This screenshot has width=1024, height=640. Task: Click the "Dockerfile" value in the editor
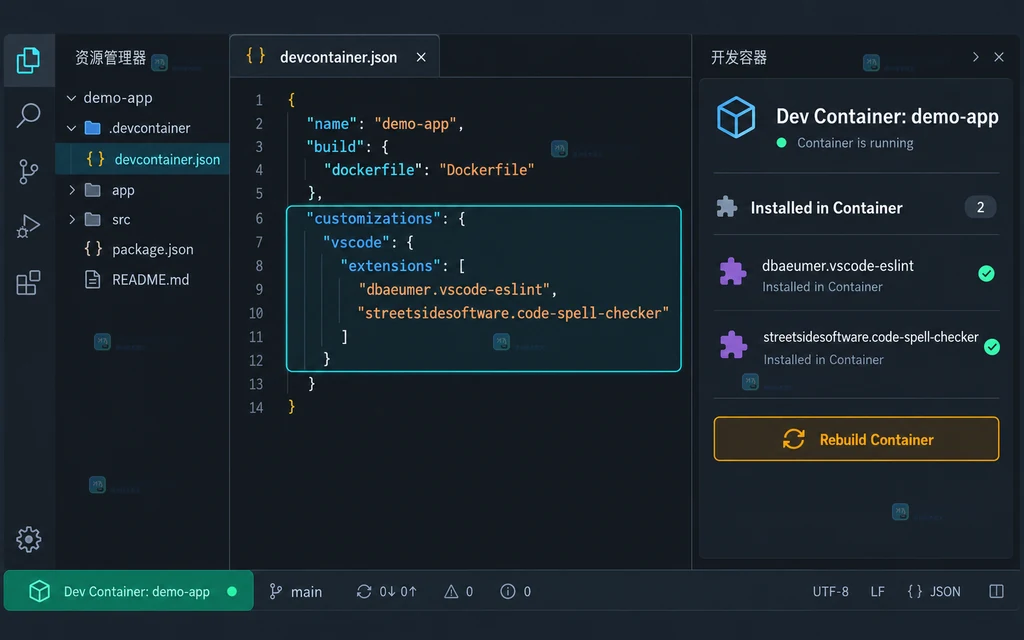click(x=487, y=170)
